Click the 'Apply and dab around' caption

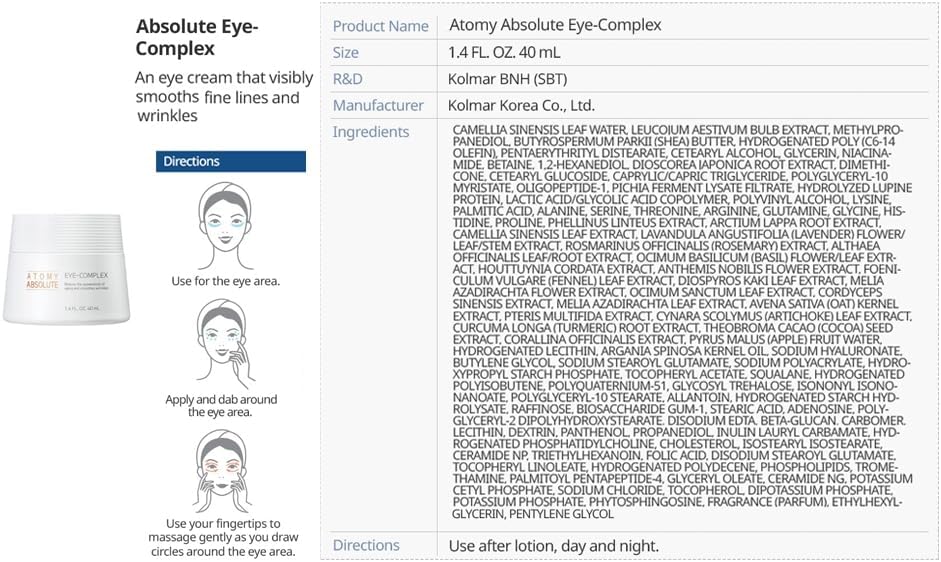(x=221, y=399)
